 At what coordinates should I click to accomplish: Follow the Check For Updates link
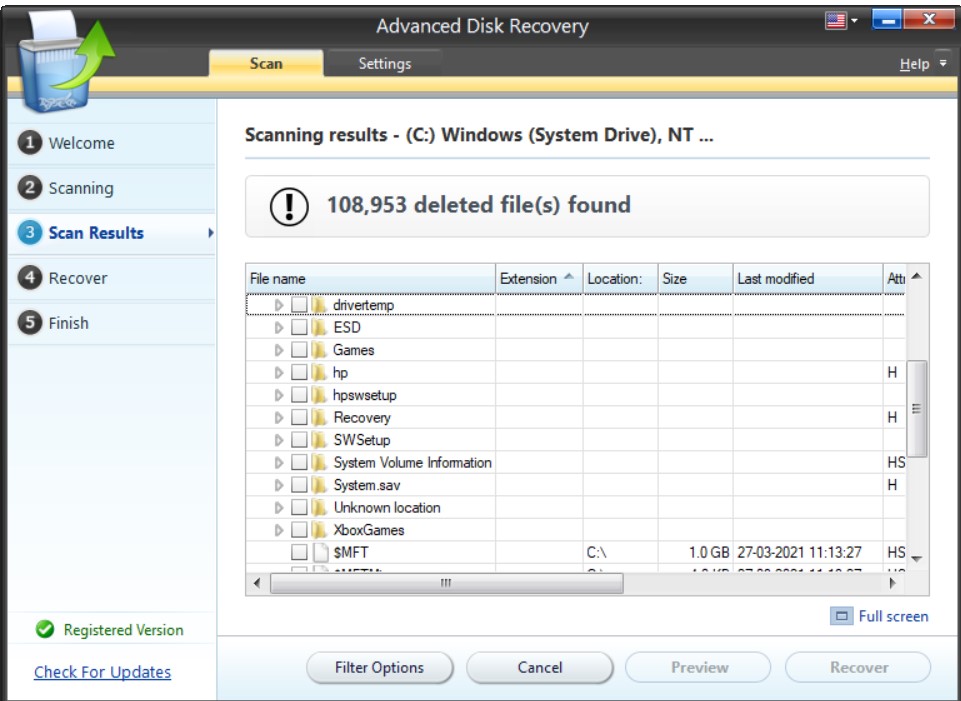[x=102, y=672]
